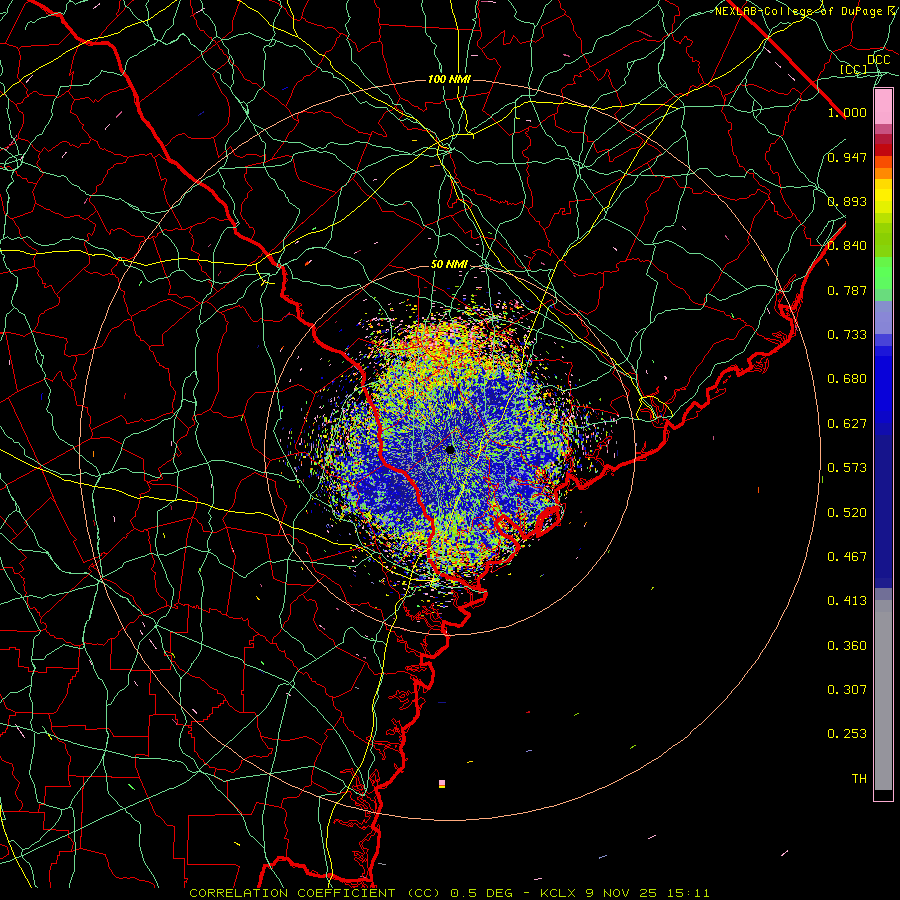Click the 0.573 color scale value
Image resolution: width=900 pixels, height=900 pixels.
pyautogui.click(x=847, y=468)
